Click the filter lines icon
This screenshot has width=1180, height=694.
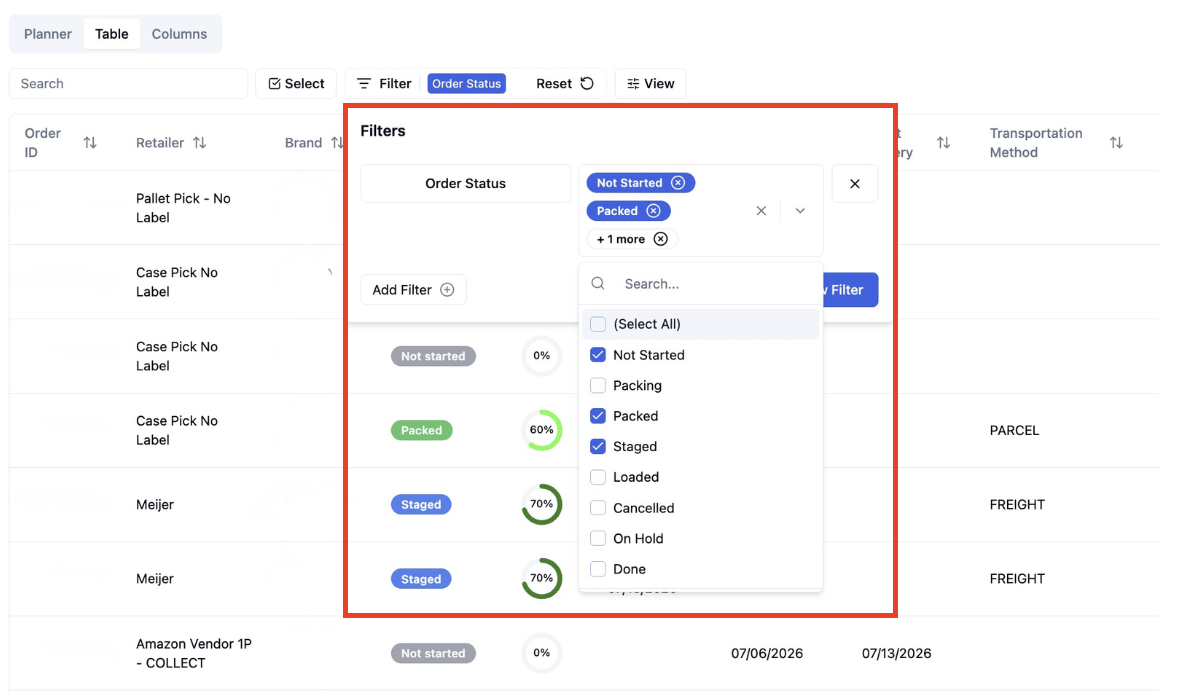[364, 84]
